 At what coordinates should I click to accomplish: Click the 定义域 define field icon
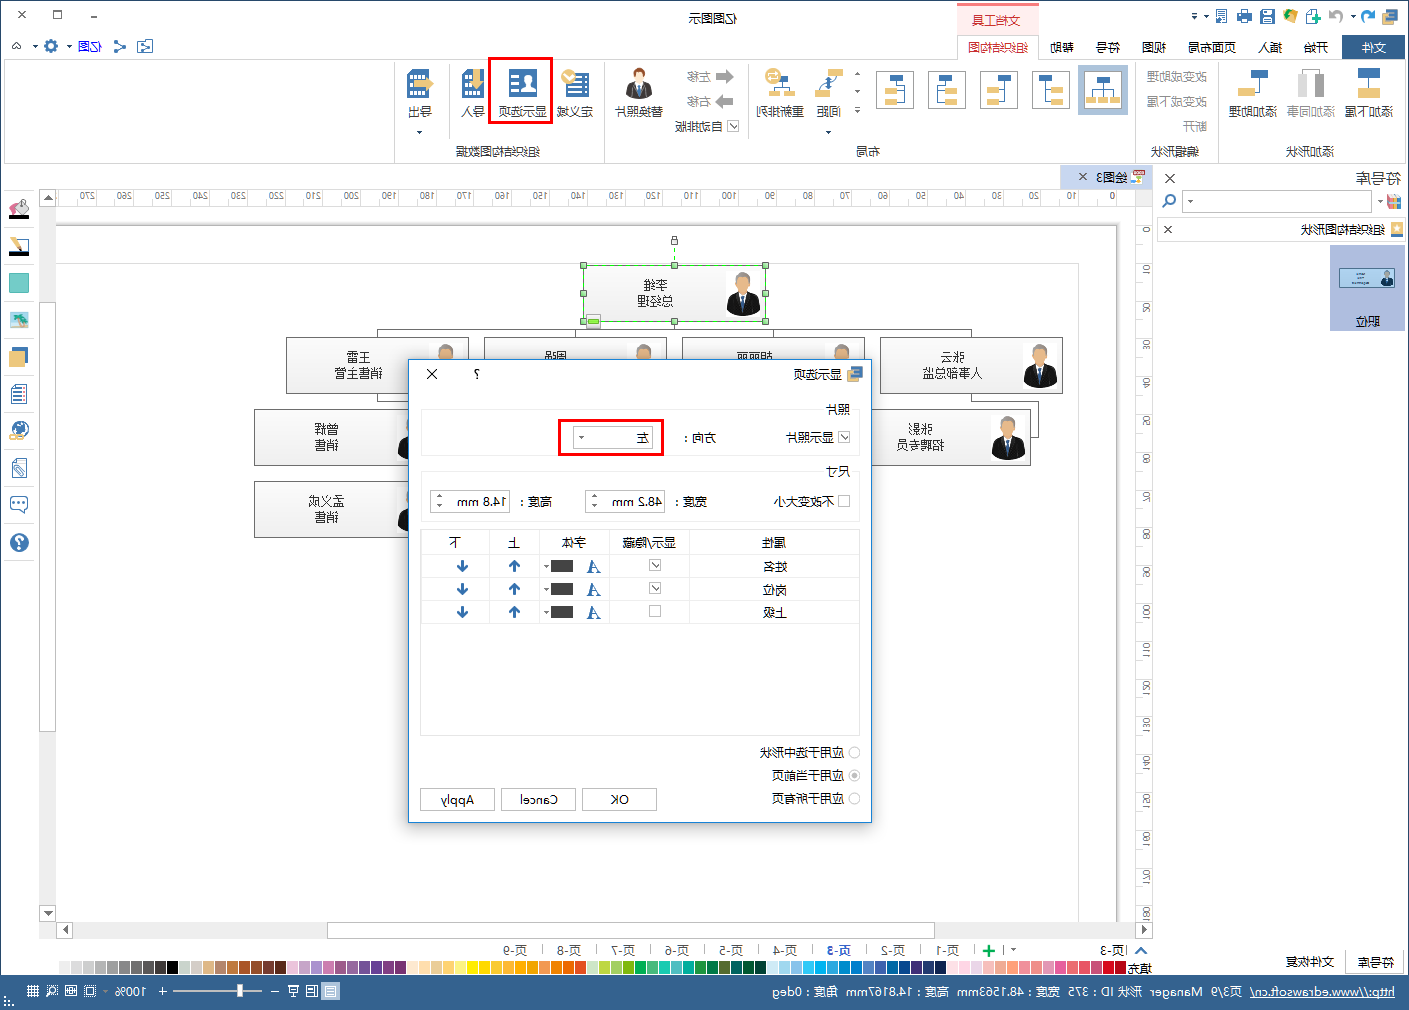[x=575, y=84]
